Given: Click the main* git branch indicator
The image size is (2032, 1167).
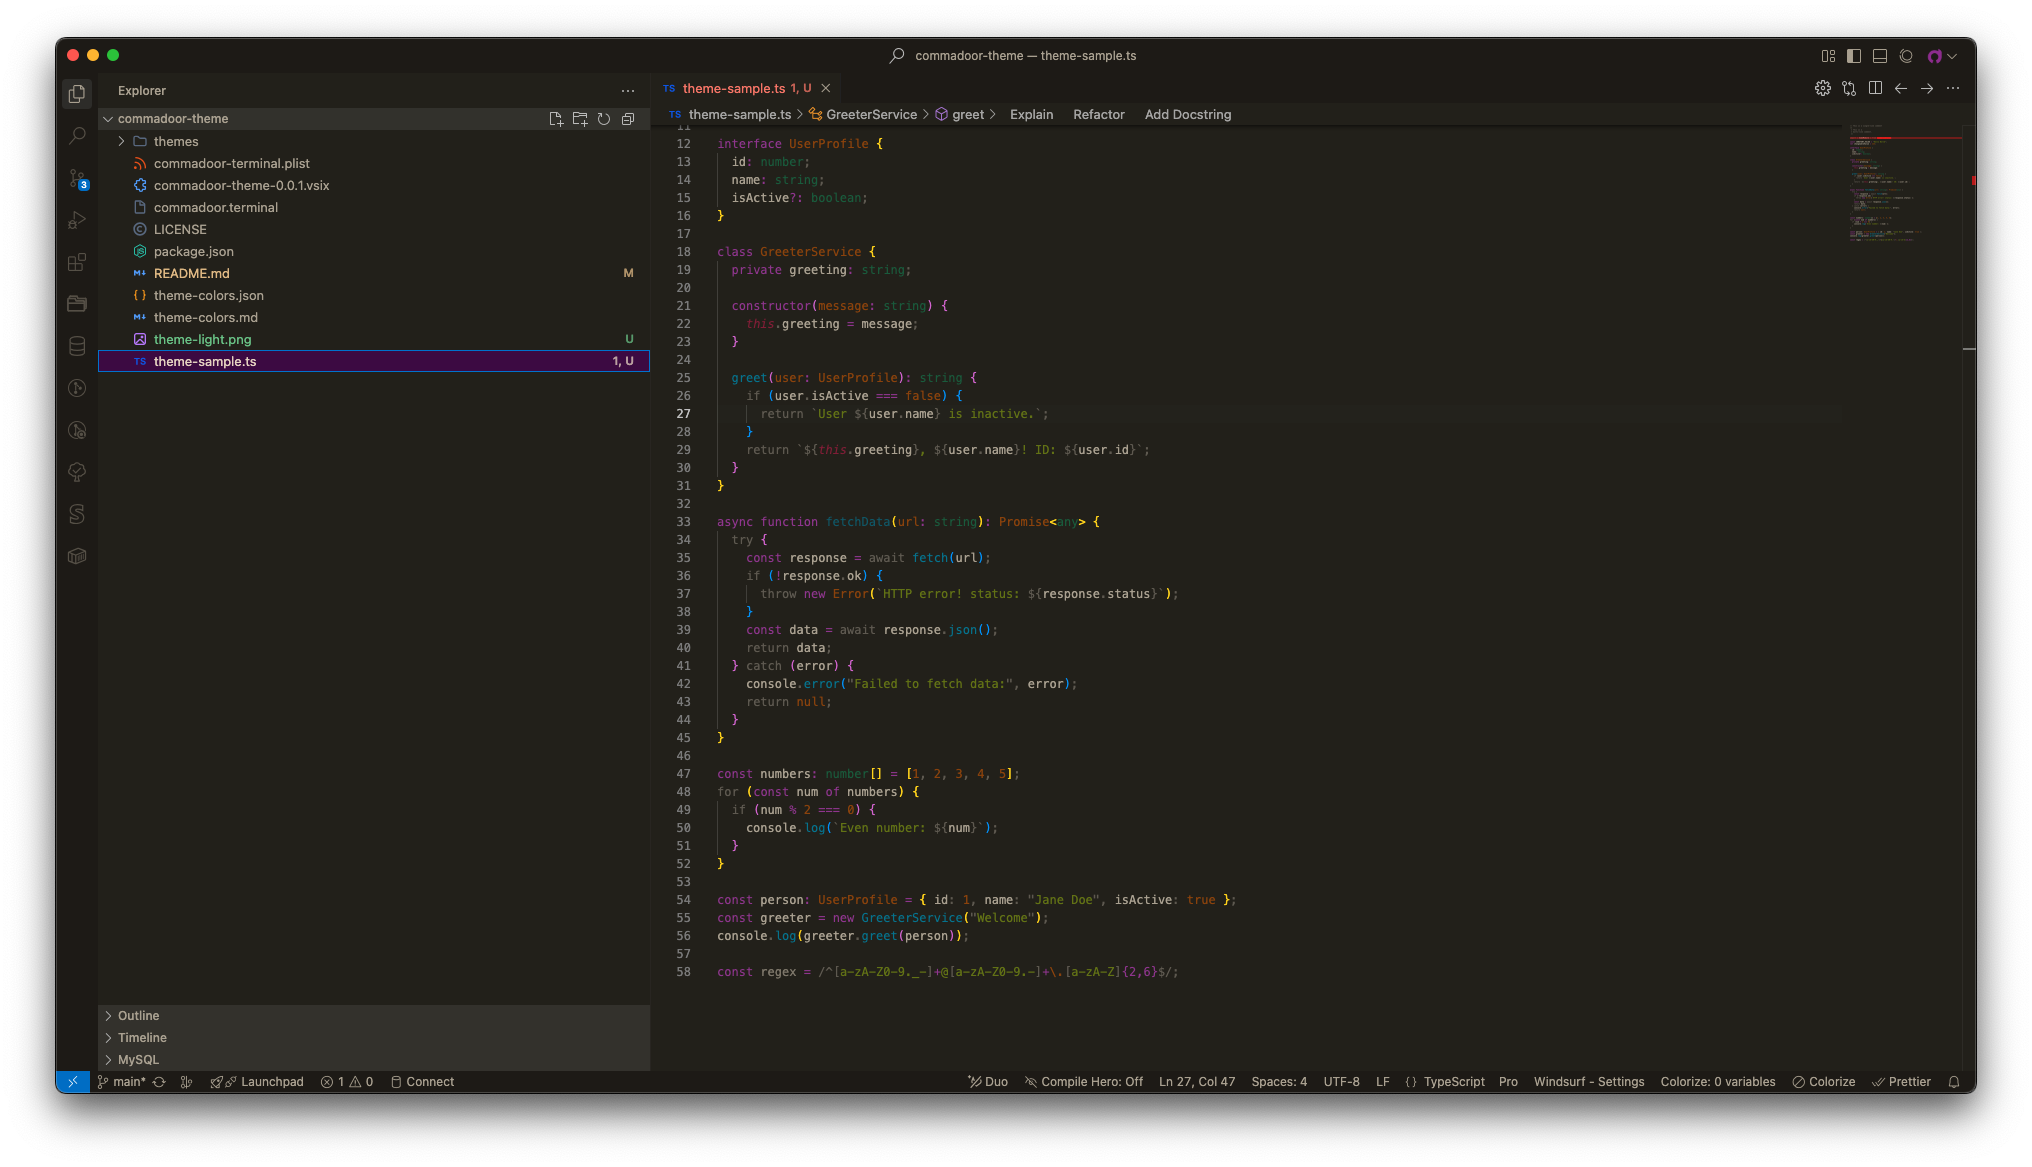Looking at the screenshot, I should (x=122, y=1082).
